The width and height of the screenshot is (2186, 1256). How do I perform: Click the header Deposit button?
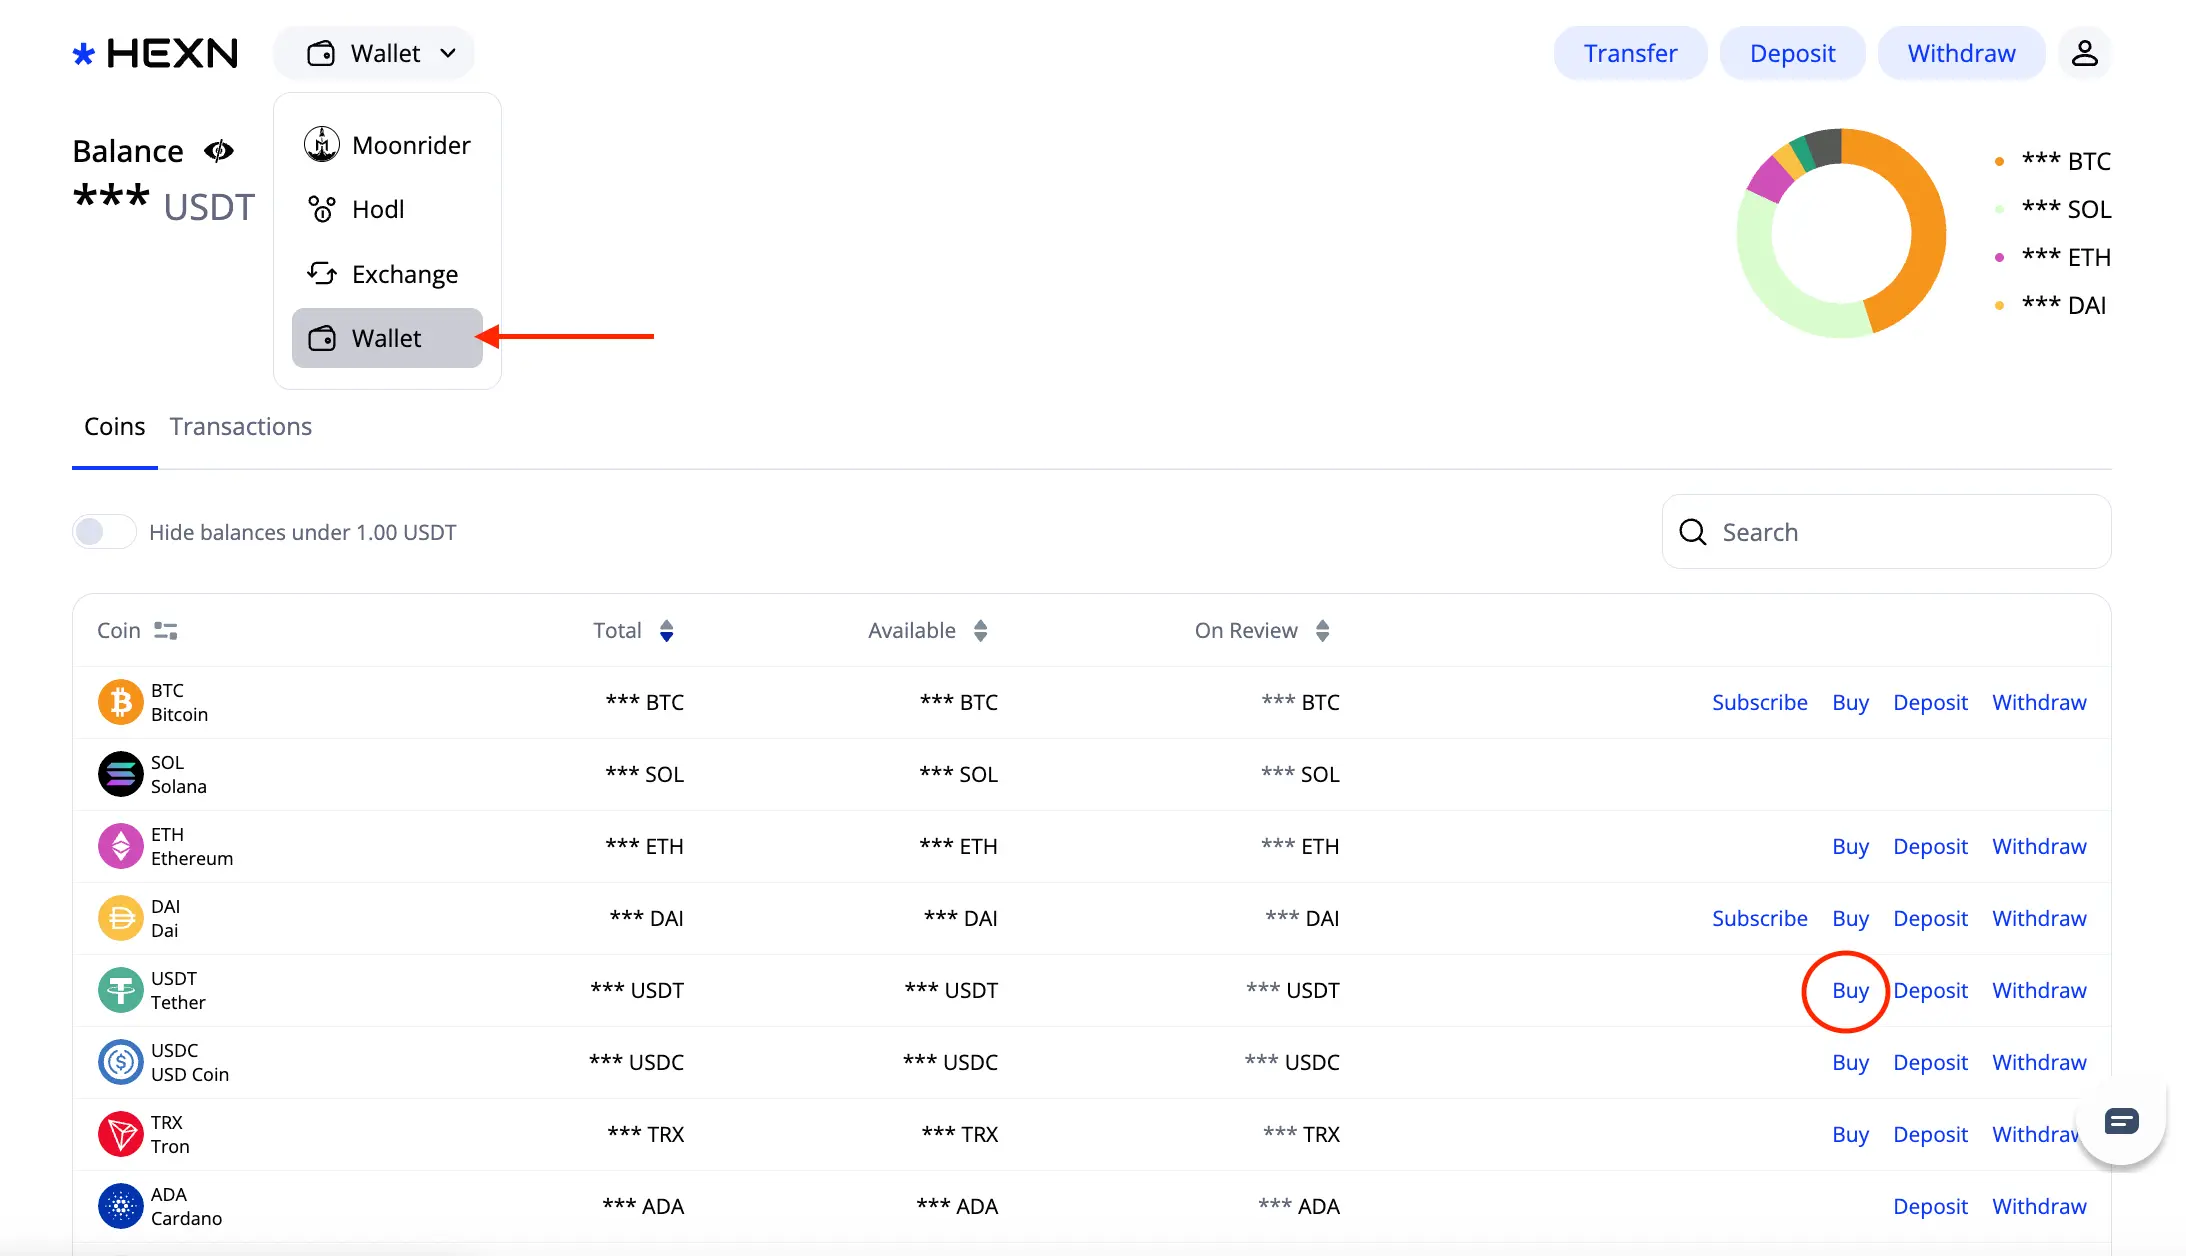pyautogui.click(x=1792, y=53)
